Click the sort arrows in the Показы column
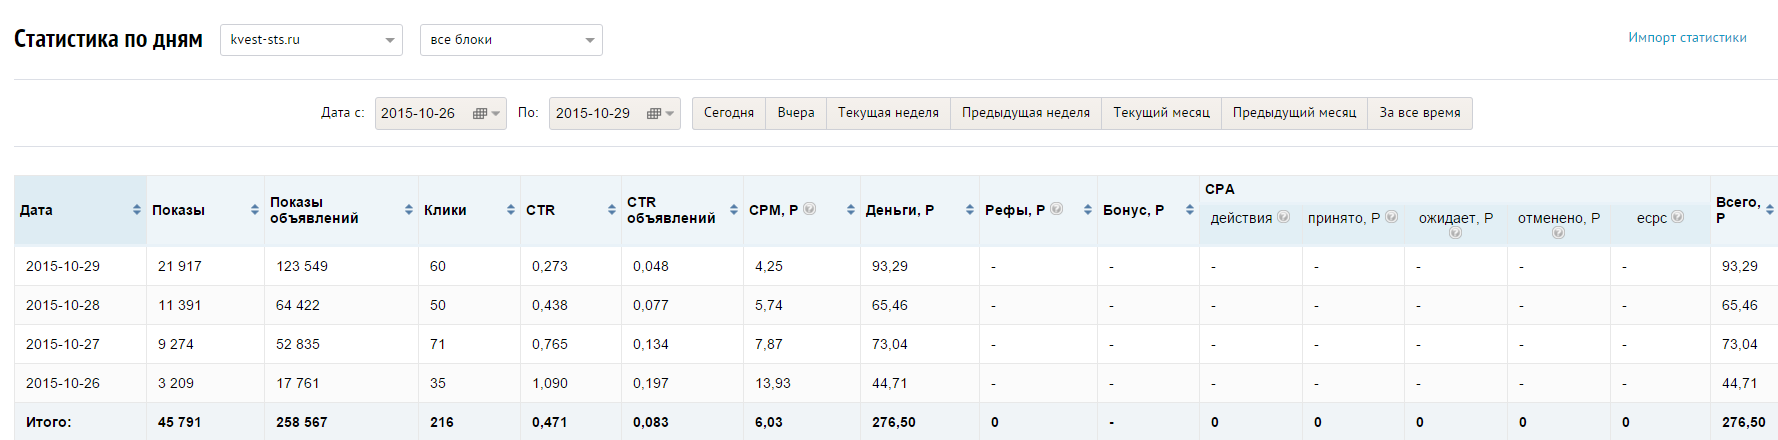This screenshot has height=440, width=1778. (255, 210)
